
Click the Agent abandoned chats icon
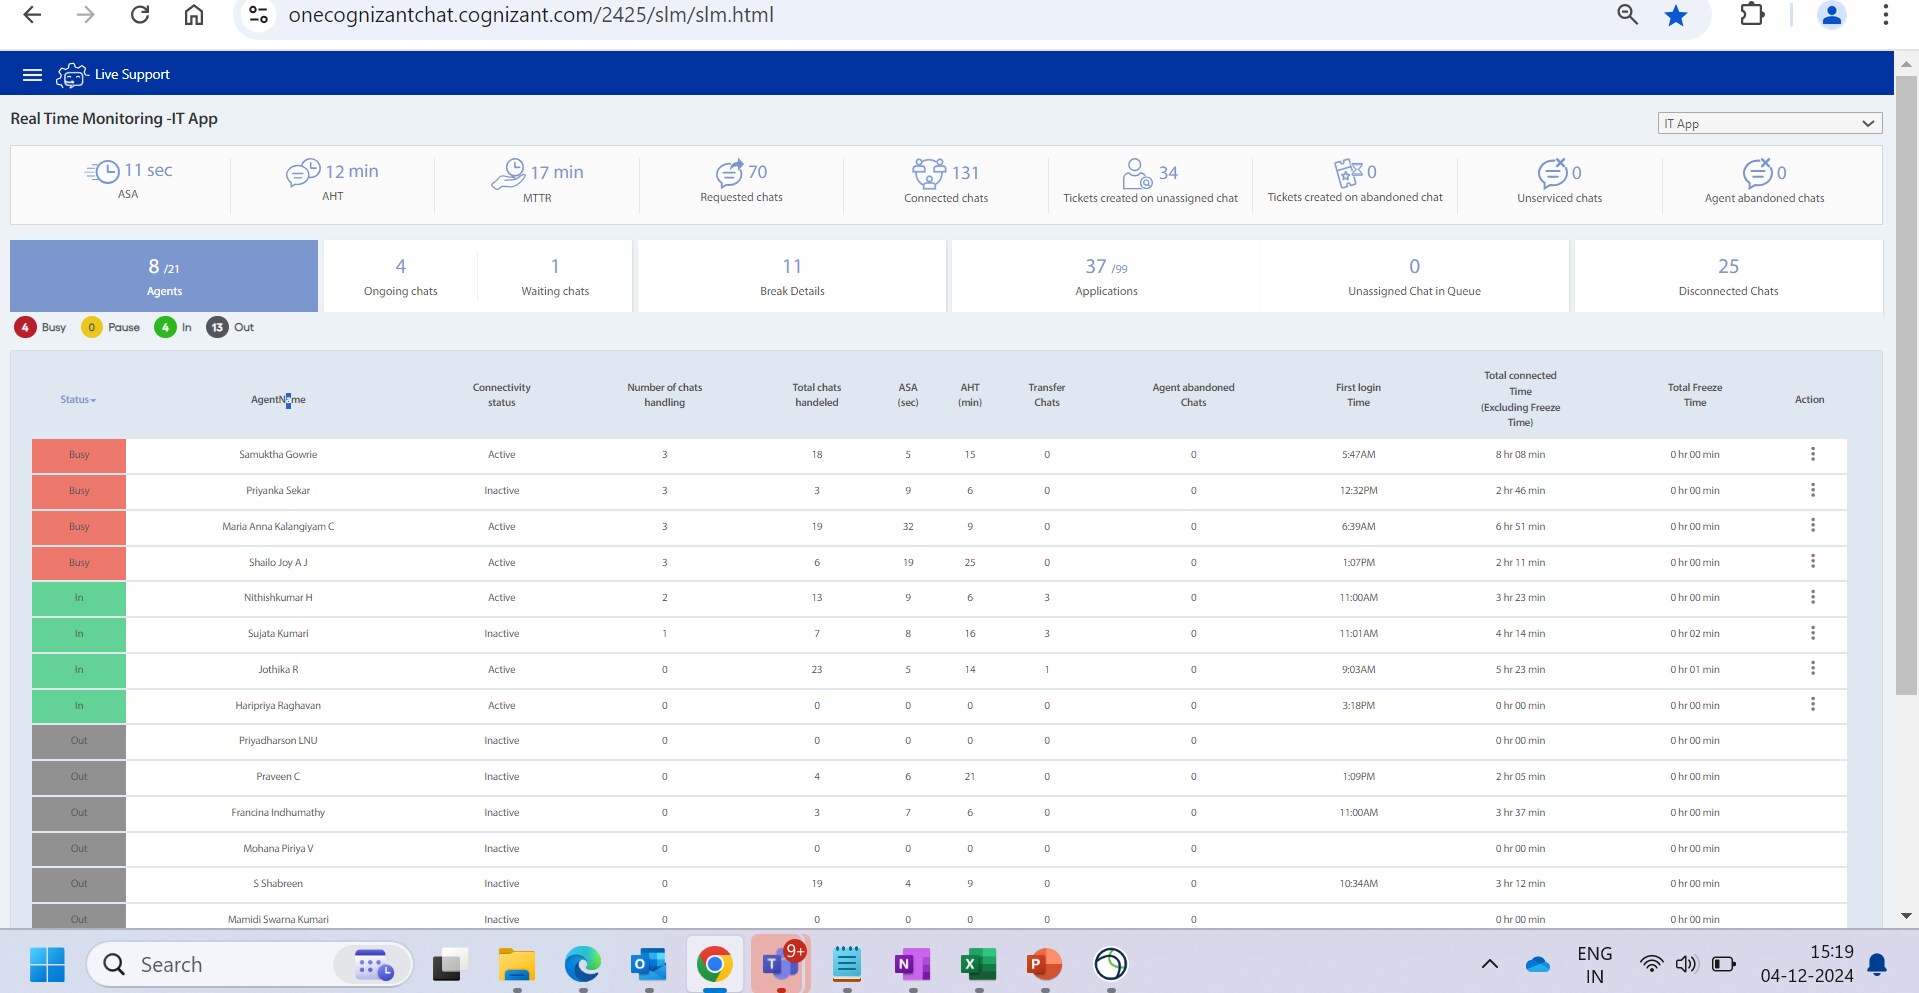tap(1758, 173)
